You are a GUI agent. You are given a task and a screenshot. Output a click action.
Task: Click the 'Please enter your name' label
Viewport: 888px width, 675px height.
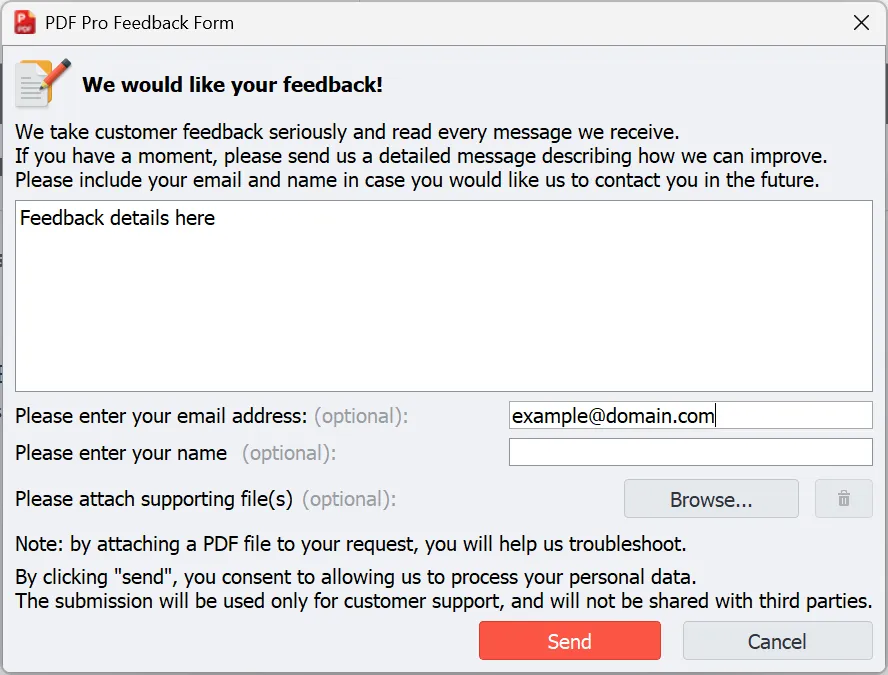pos(121,453)
